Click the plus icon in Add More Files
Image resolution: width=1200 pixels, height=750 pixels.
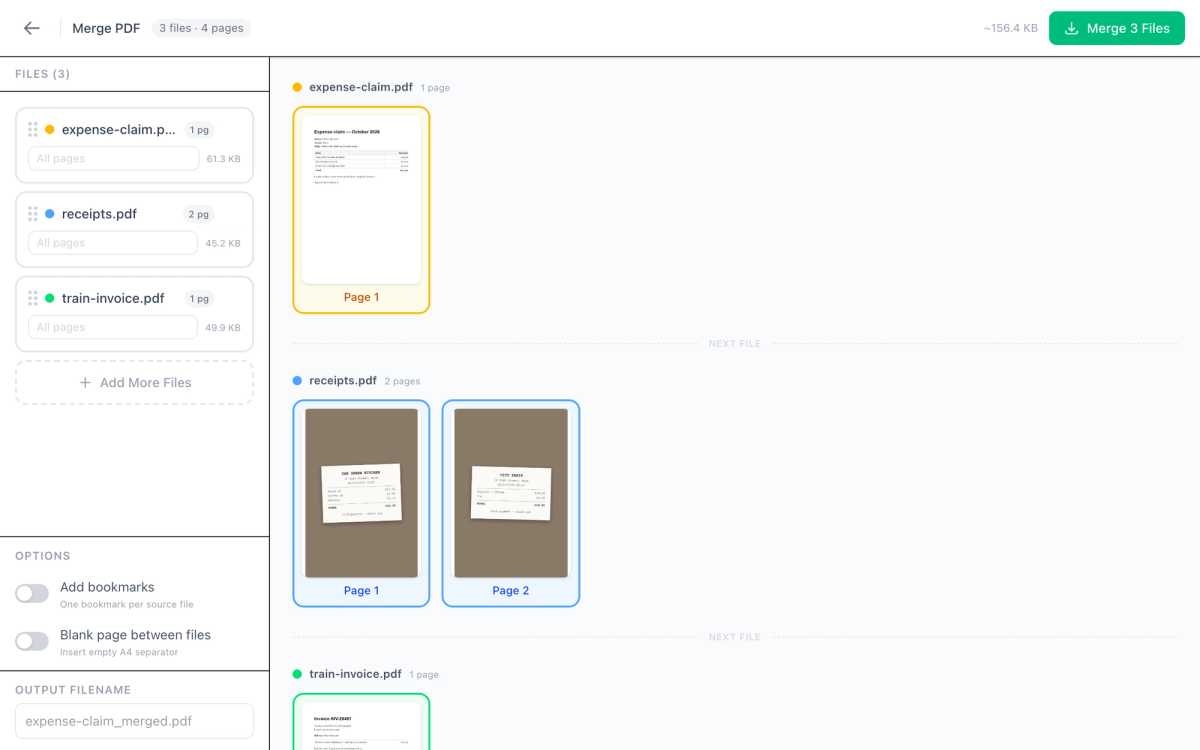[x=85, y=383]
